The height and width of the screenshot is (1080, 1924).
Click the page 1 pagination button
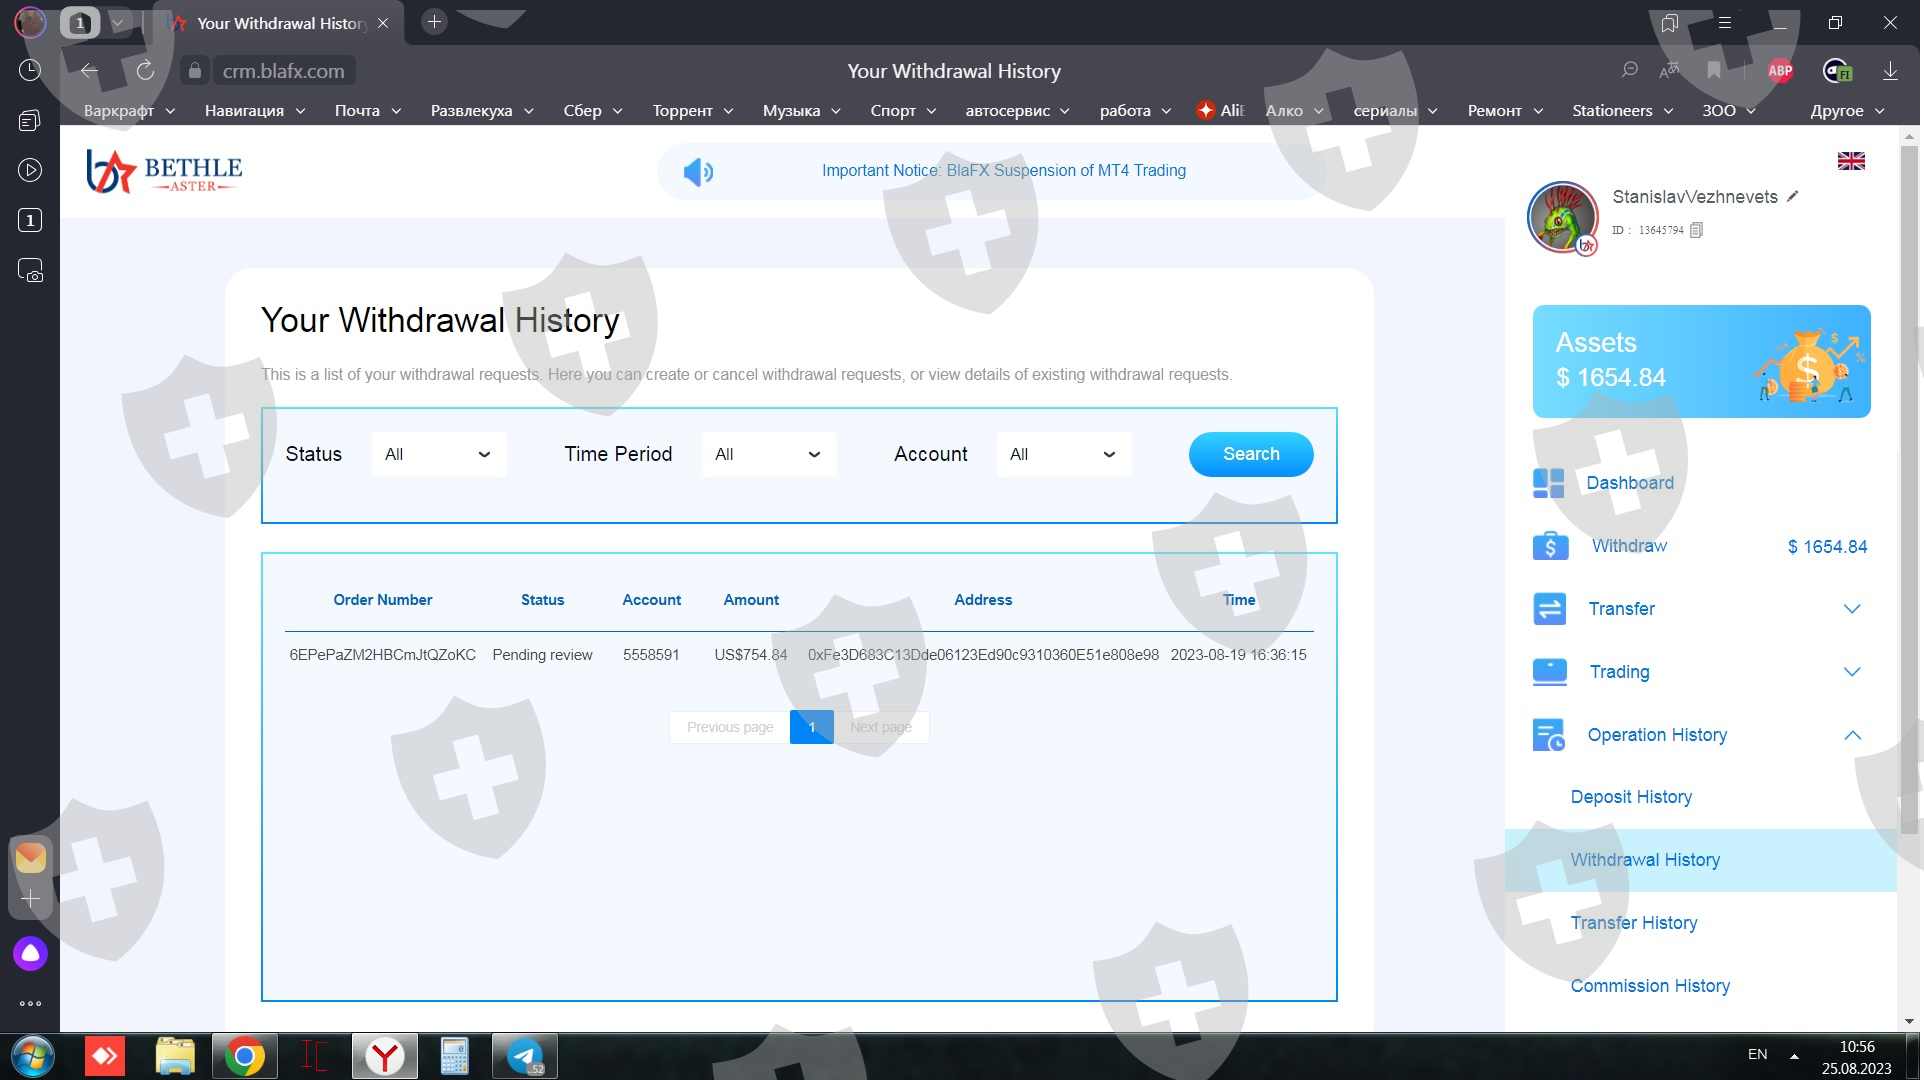[x=811, y=727]
